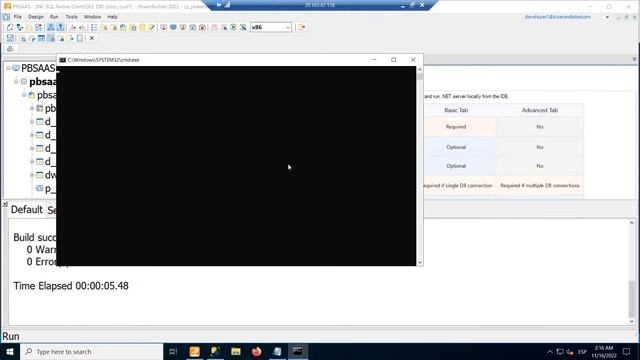Open File Explorer from the taskbar
Viewport: 640px width, 360px height.
click(x=236, y=351)
